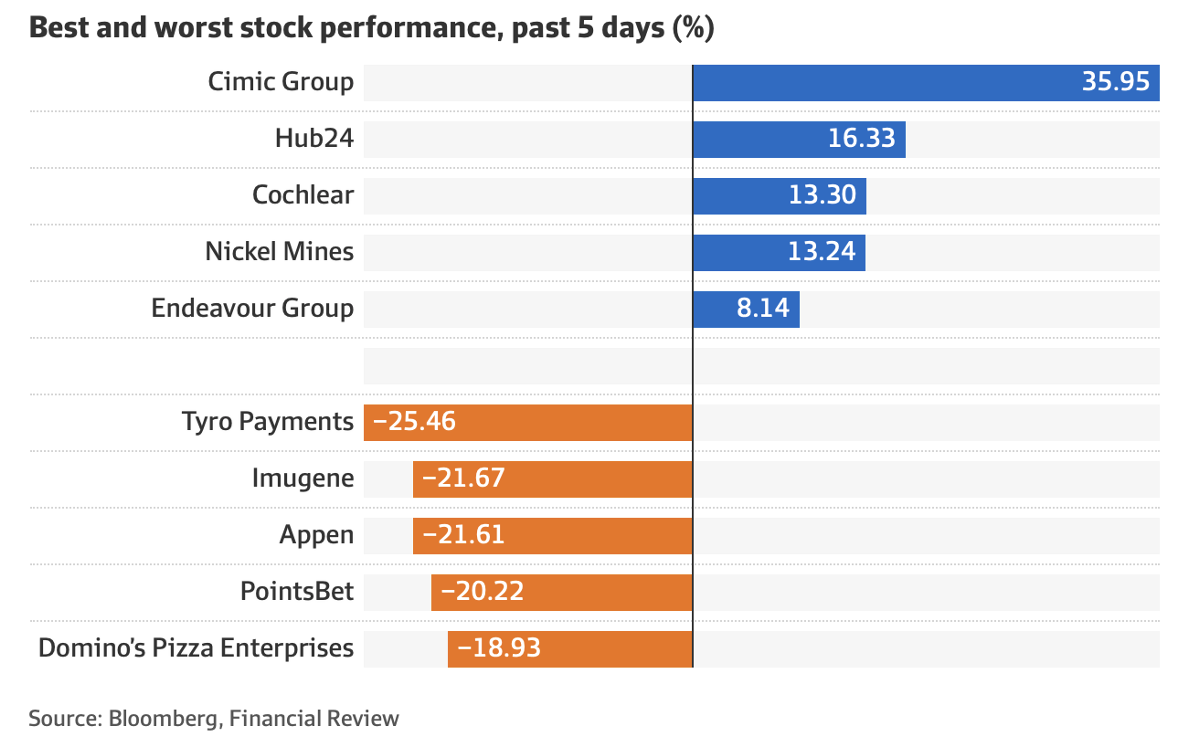
Task: Click the Endeavour Group label
Action: 253,308
